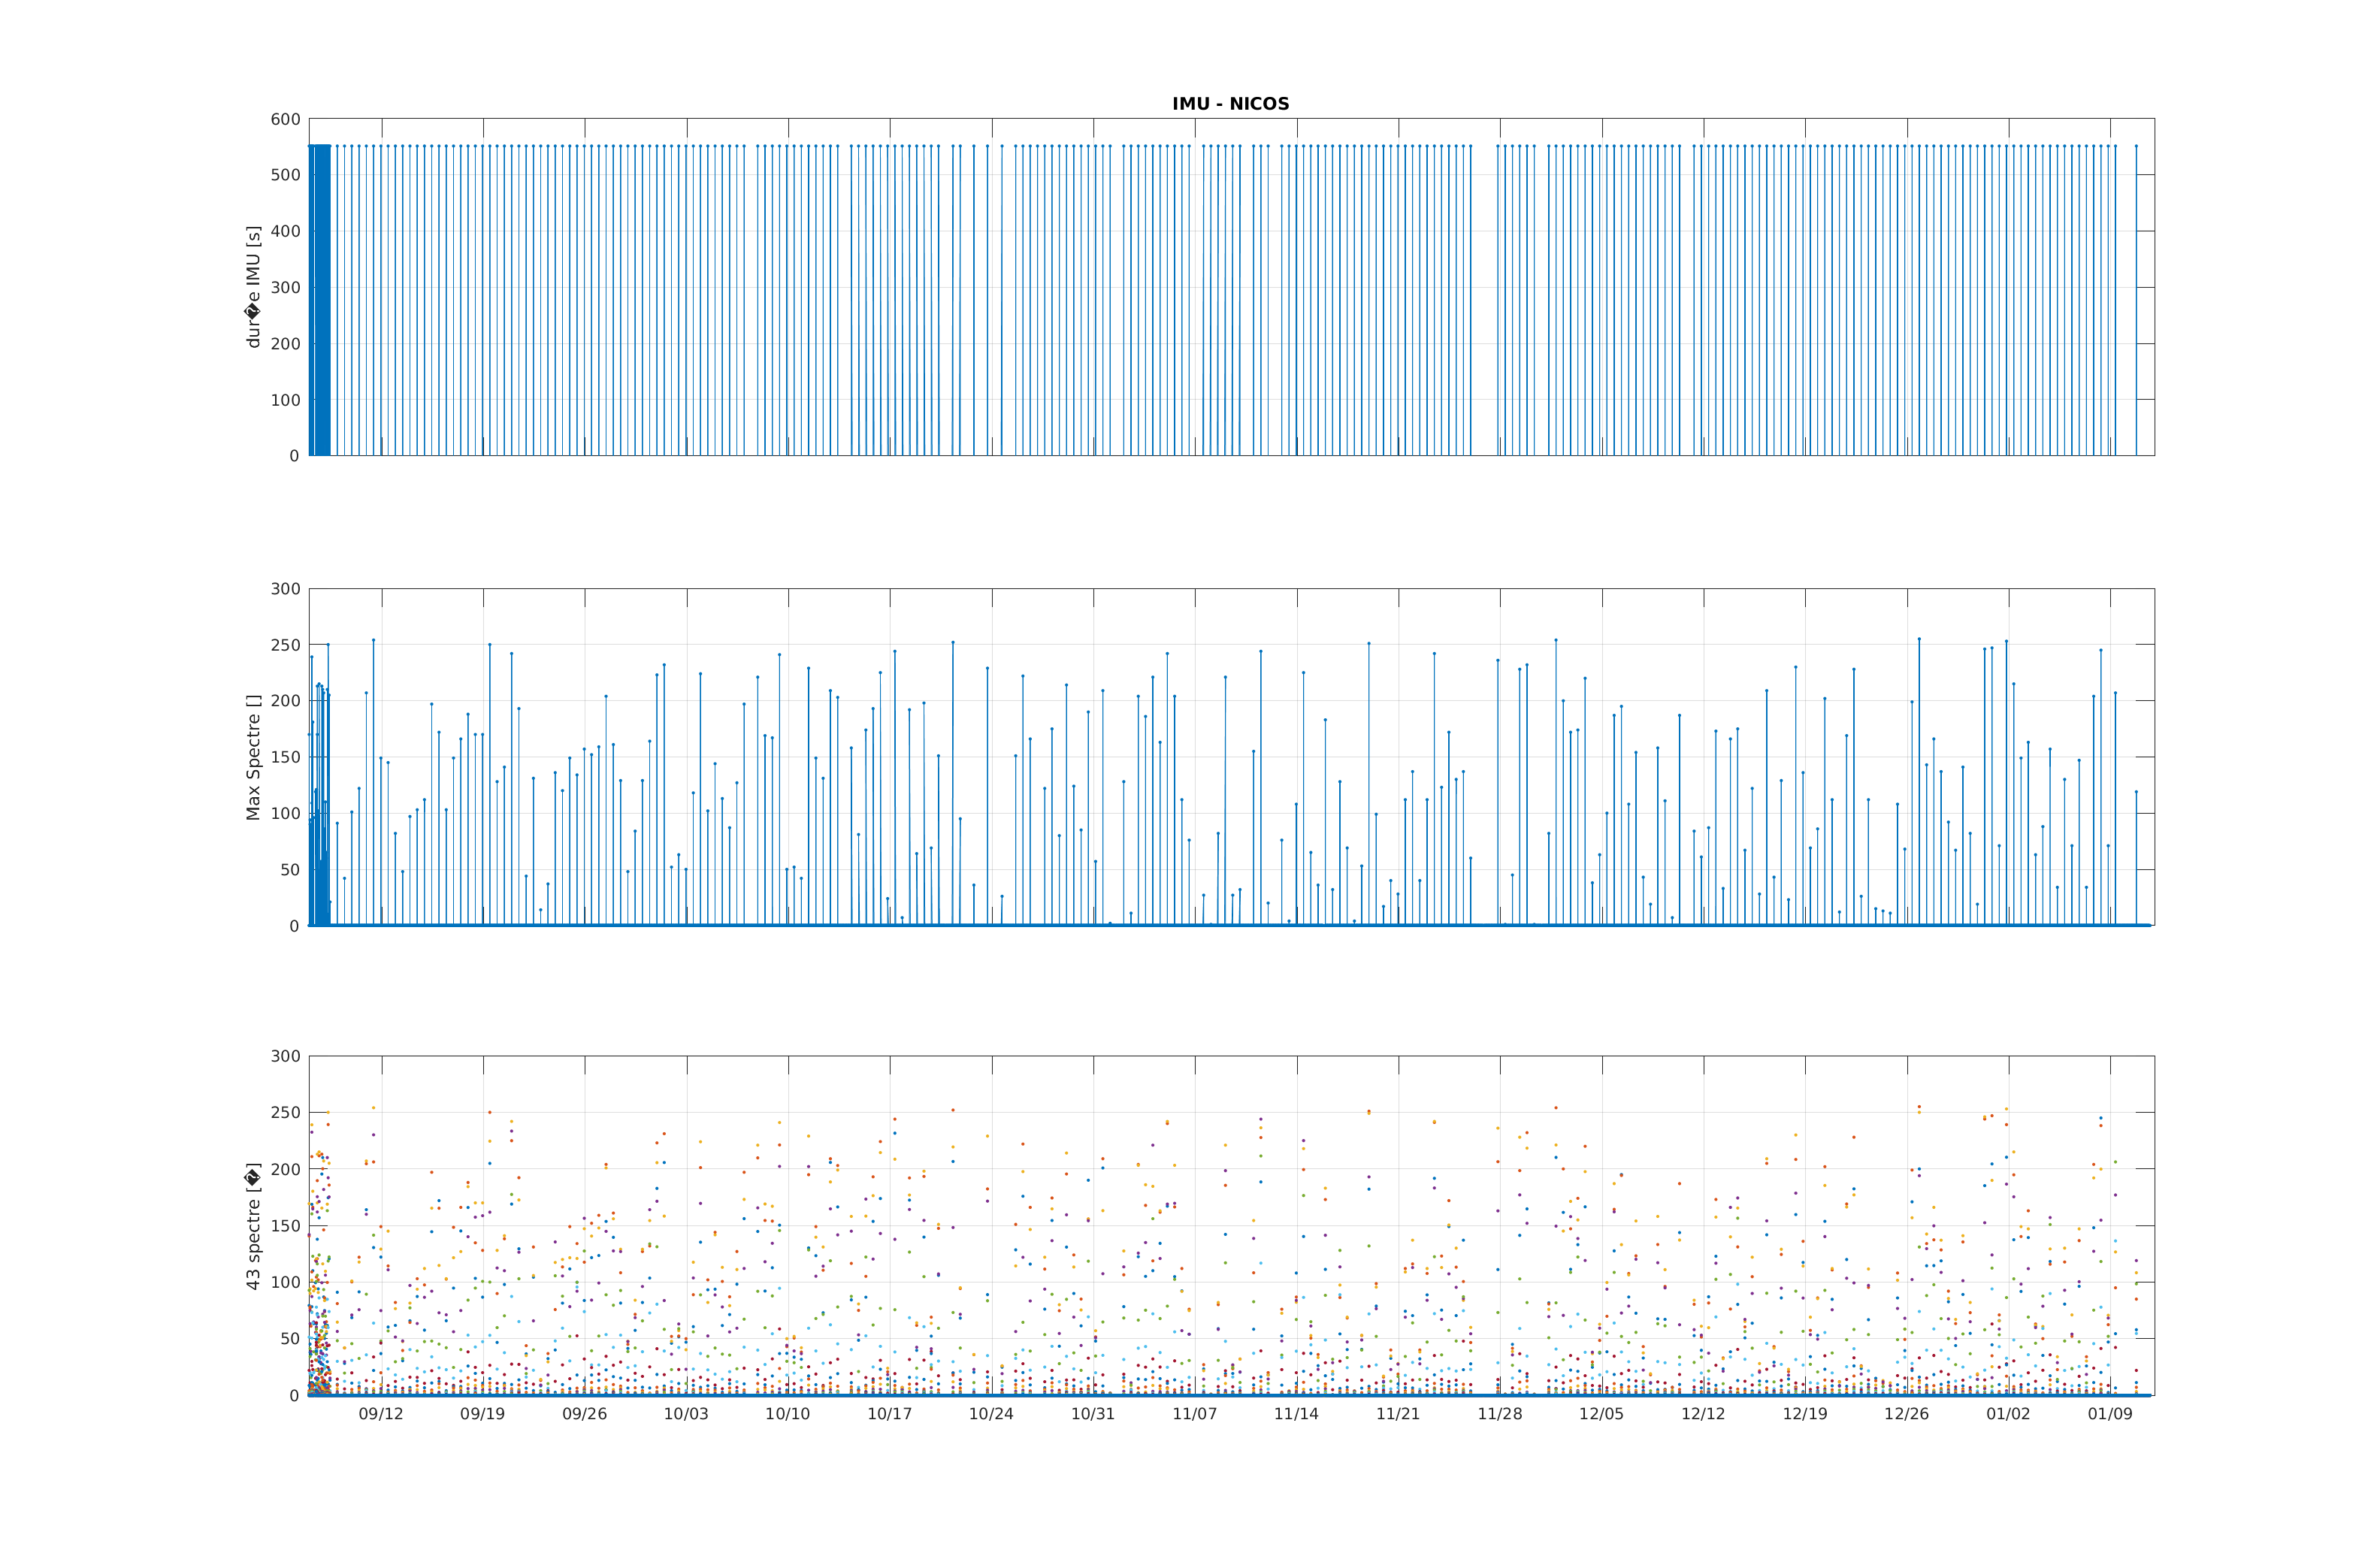2380x1565 pixels.
Task: Click the 43 spectre y-axis label
Action: point(253,1225)
